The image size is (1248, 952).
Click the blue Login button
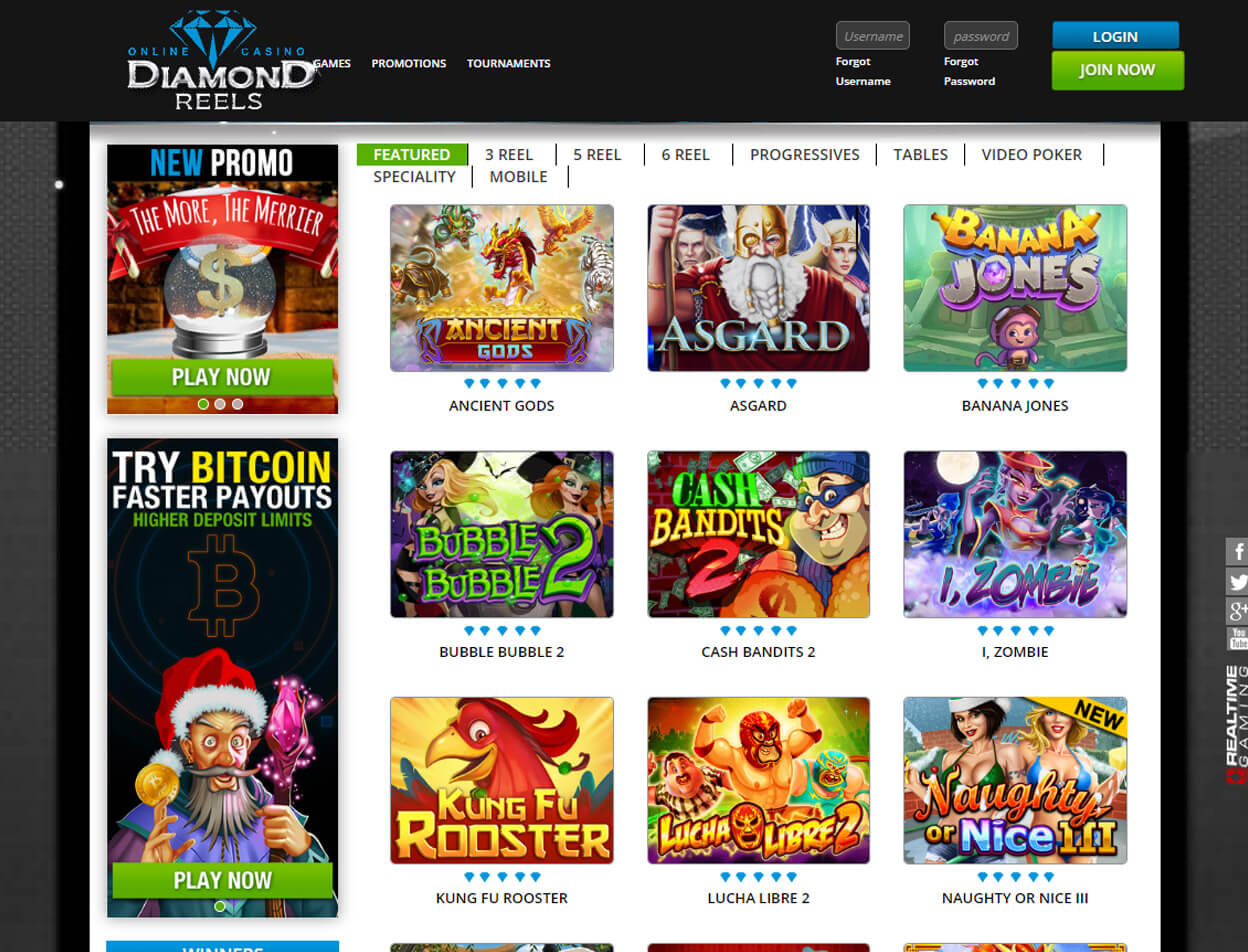(x=1115, y=36)
